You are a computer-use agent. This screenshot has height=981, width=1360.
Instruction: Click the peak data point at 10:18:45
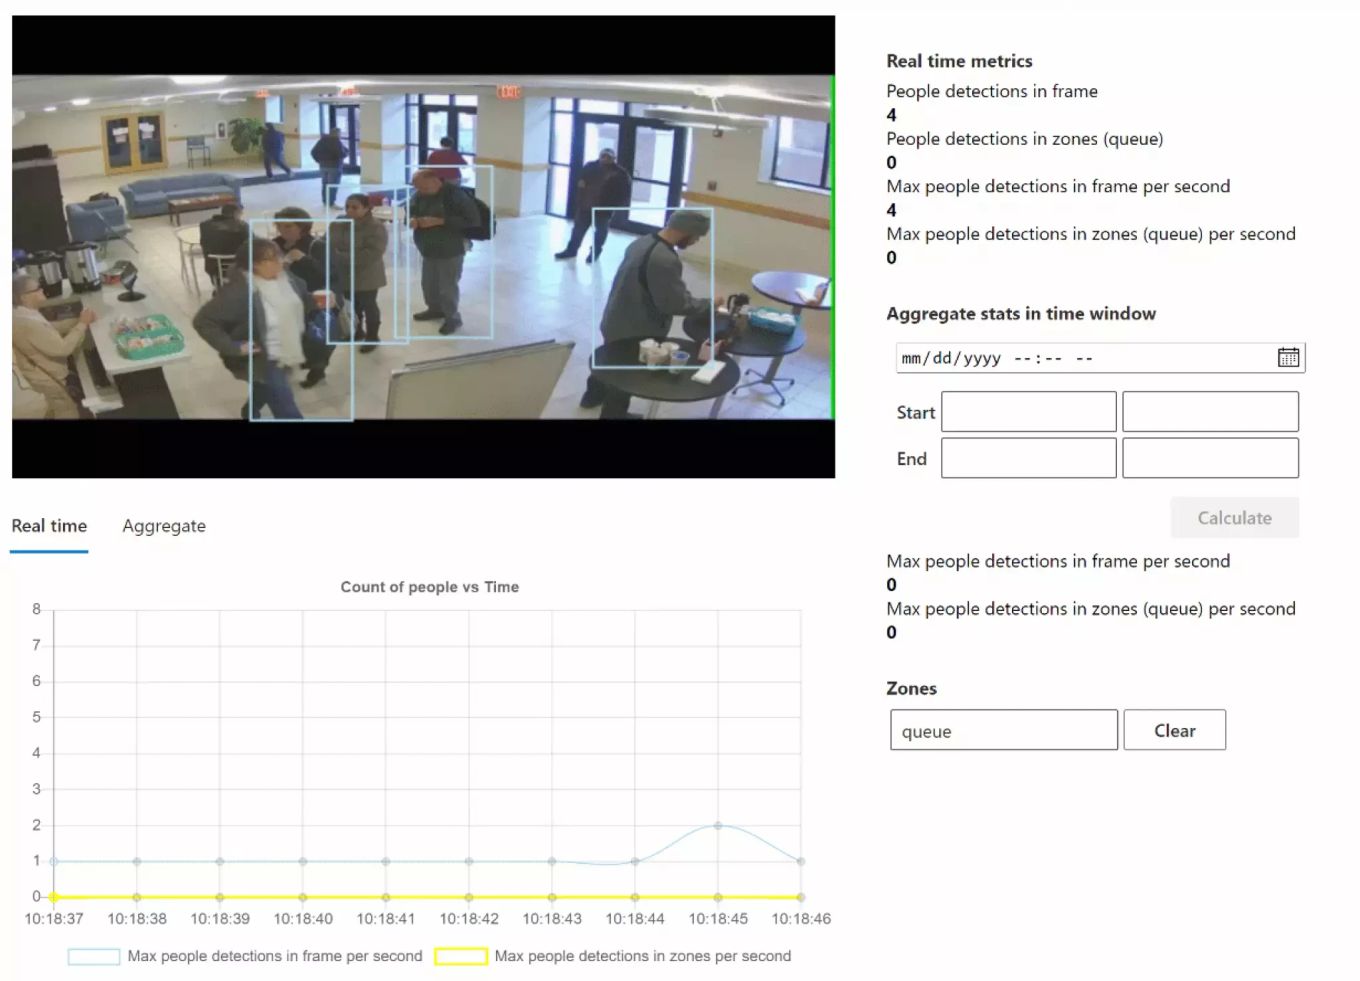[718, 826]
